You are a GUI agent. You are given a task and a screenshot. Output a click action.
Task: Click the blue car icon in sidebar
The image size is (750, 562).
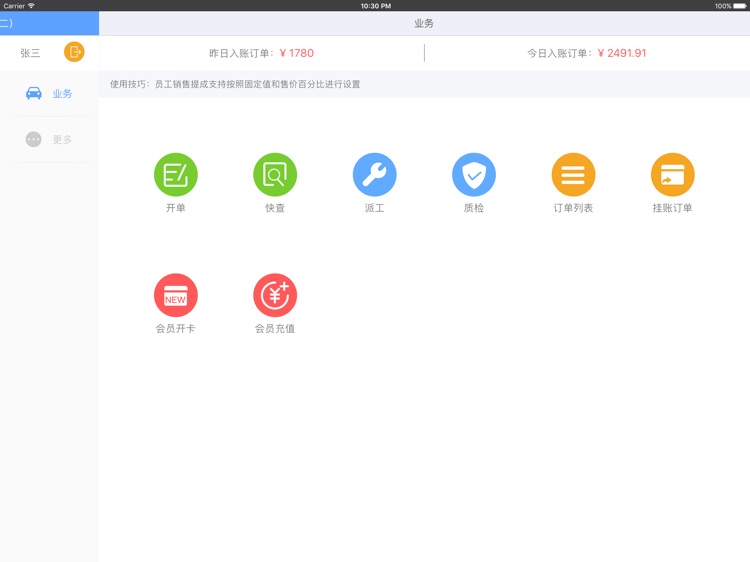pyautogui.click(x=33, y=93)
